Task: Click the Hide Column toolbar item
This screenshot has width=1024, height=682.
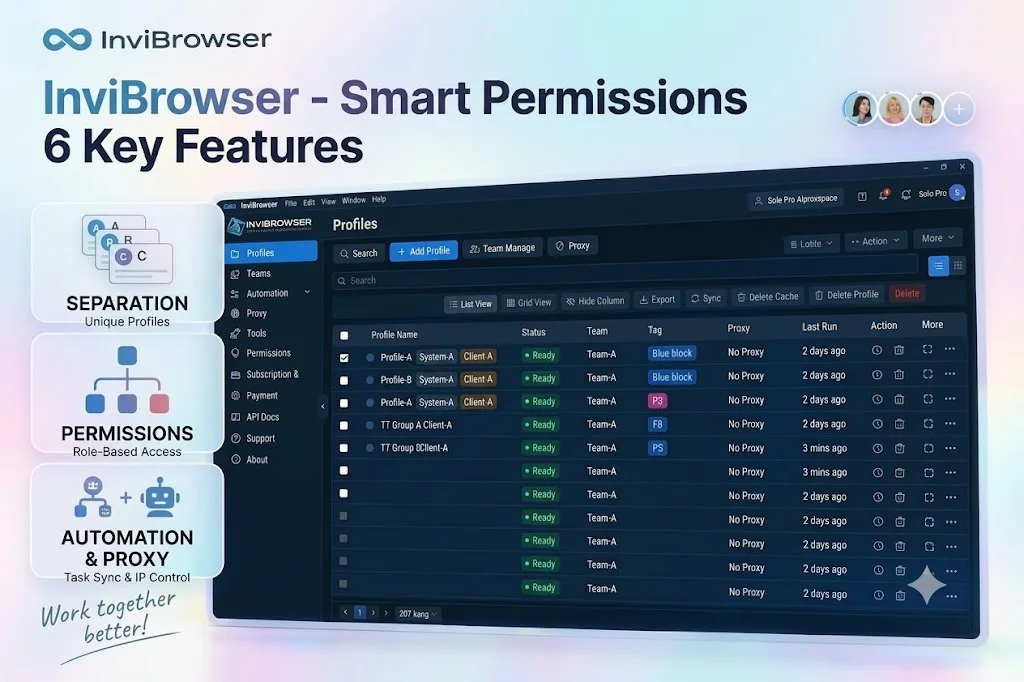Action: (596, 301)
